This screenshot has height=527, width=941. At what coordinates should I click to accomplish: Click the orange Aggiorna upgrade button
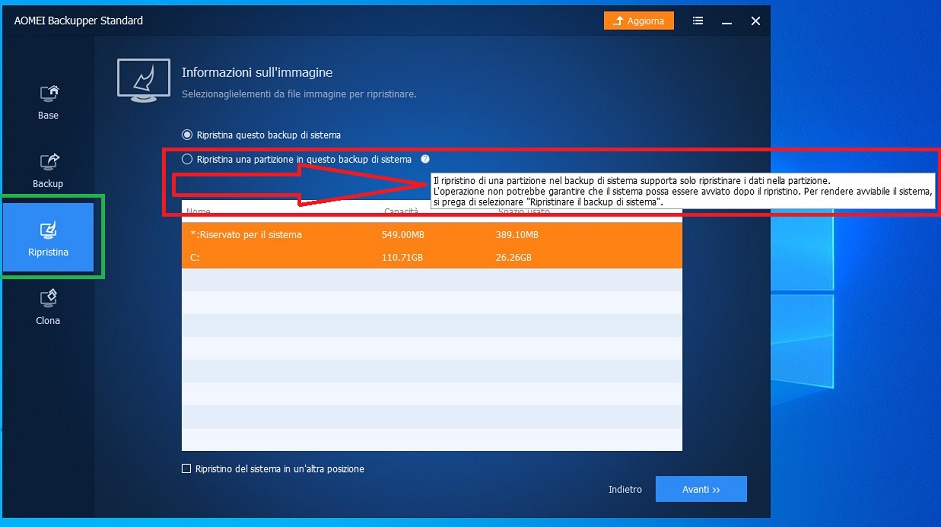pyautogui.click(x=639, y=20)
